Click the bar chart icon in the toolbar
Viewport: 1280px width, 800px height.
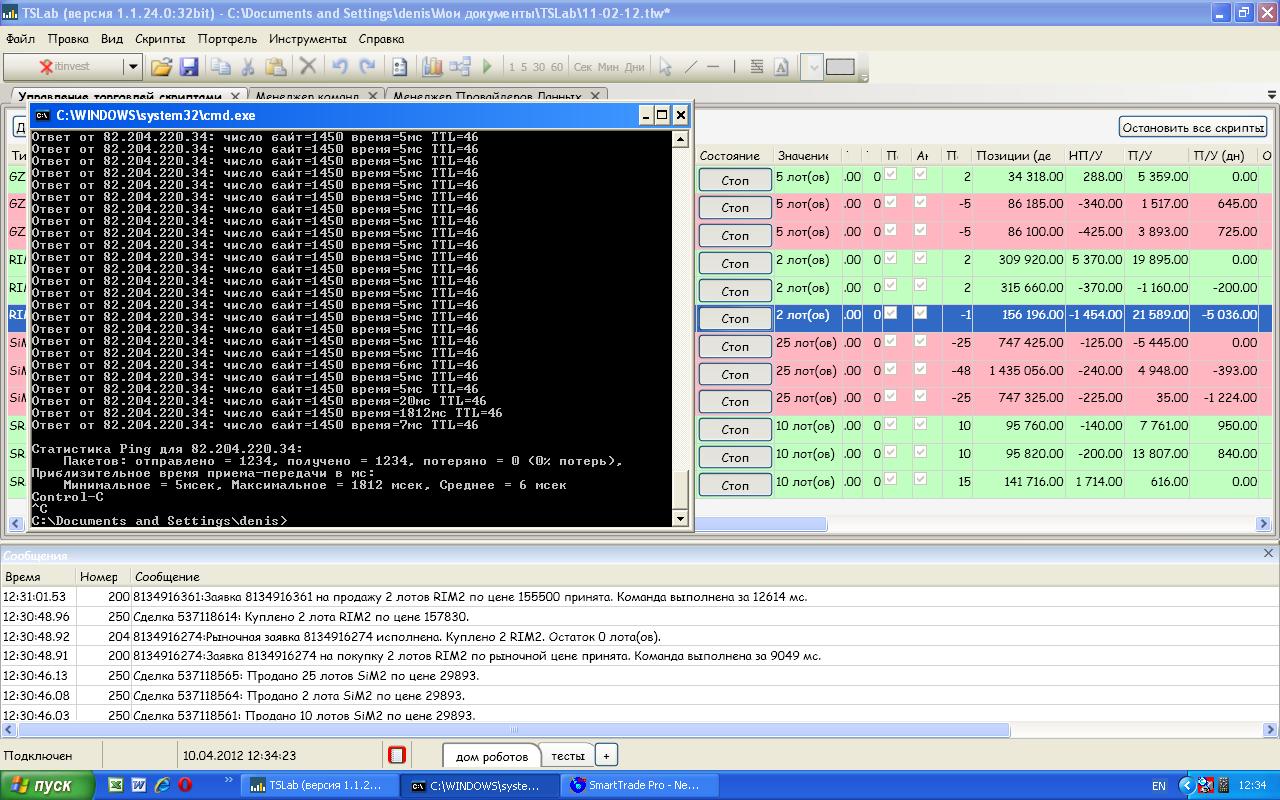coord(432,67)
